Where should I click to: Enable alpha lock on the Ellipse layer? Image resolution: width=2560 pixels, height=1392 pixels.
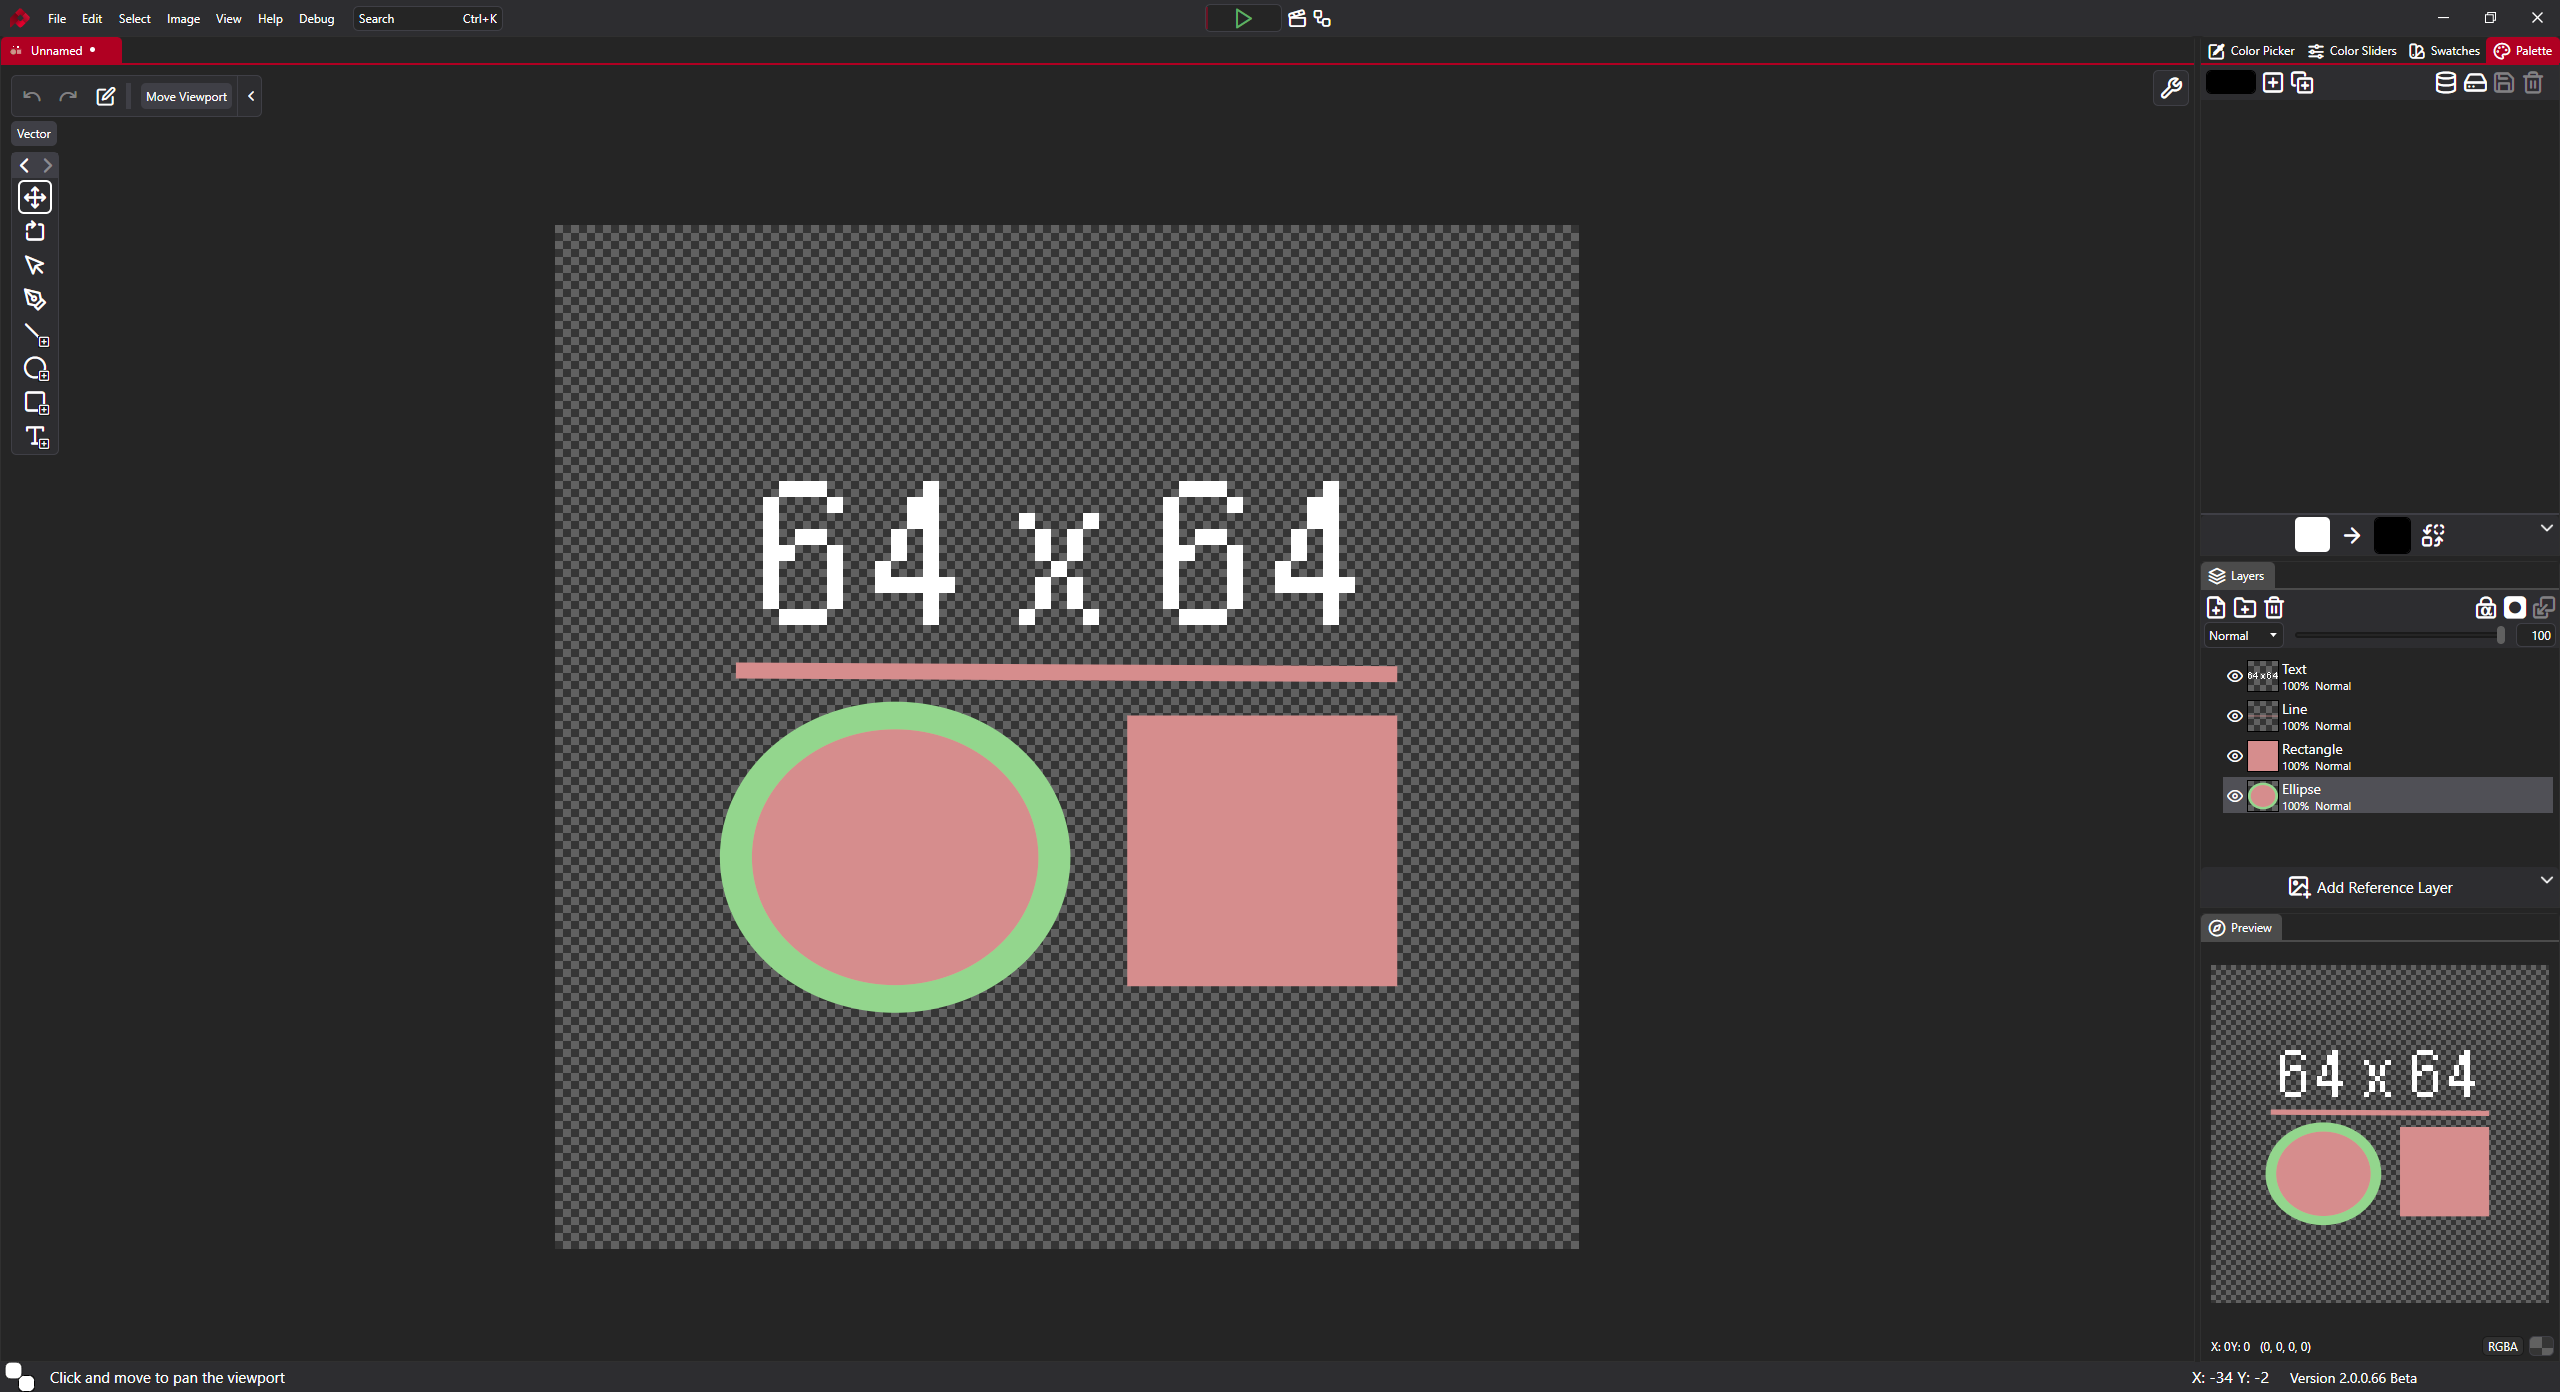click(x=2485, y=607)
